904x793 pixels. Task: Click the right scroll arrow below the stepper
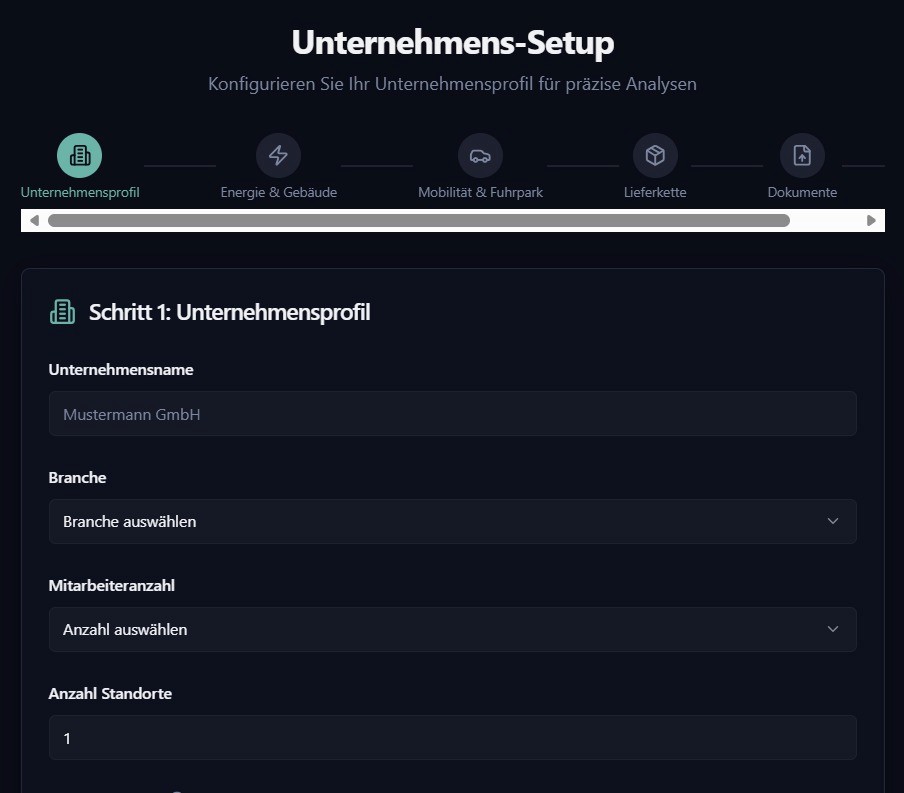point(871,220)
